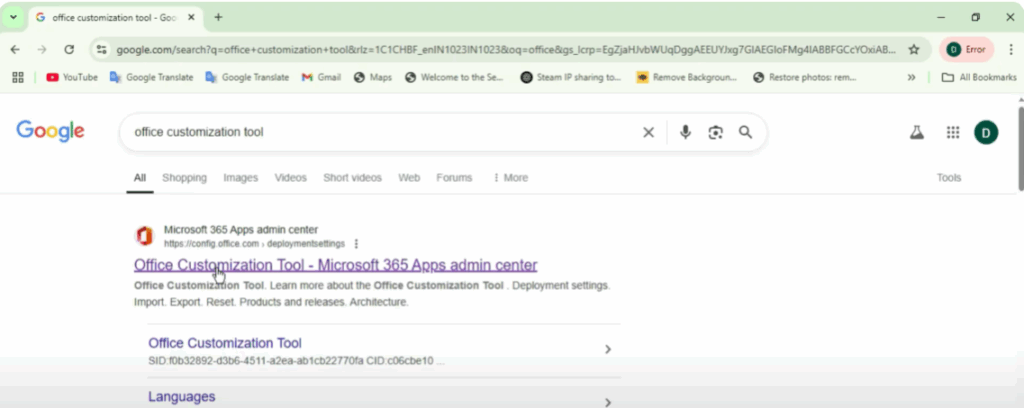This screenshot has width=1024, height=408.
Task: Open Search Labs flask icon
Action: [x=917, y=133]
